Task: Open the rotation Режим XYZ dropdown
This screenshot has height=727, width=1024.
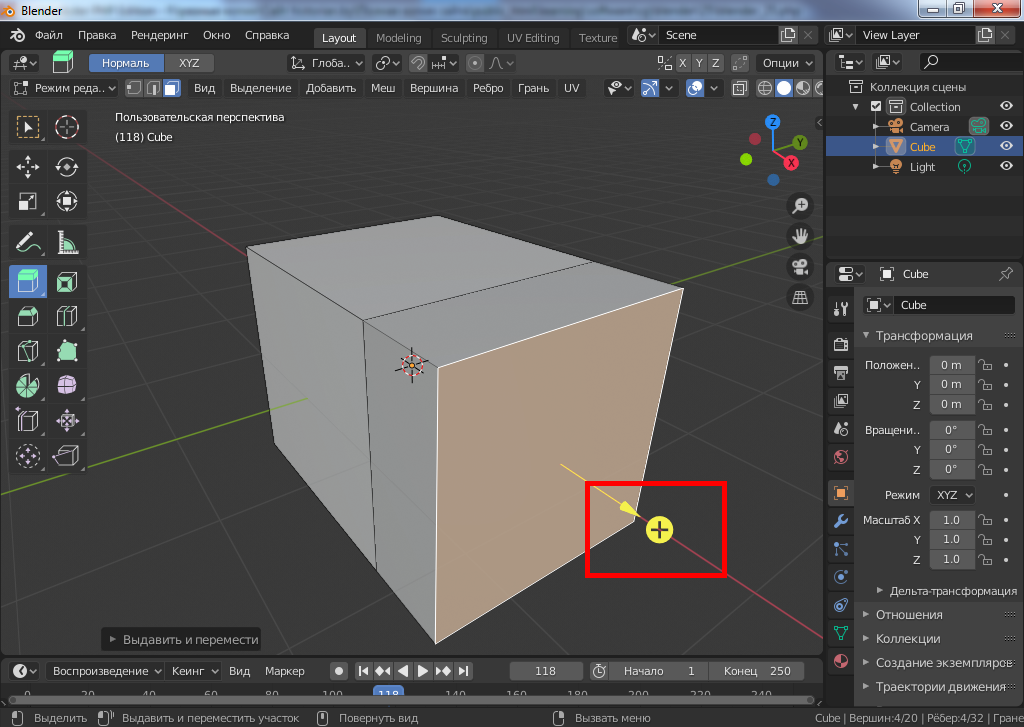Action: tap(954, 495)
